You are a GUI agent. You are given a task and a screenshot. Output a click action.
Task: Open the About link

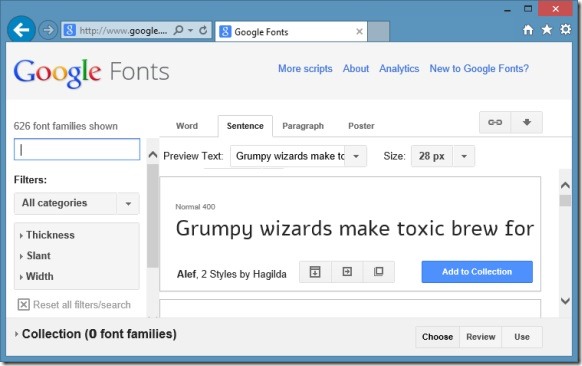click(356, 69)
